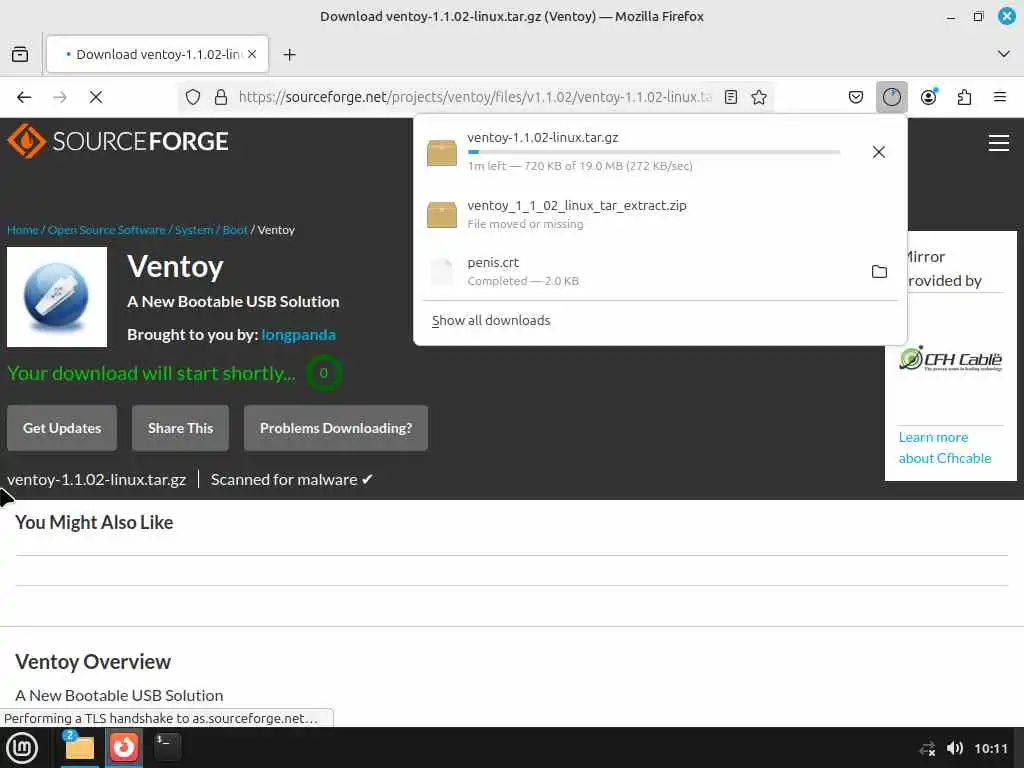Follow the Home breadcrumb link
This screenshot has width=1024, height=768.
pos(22,230)
